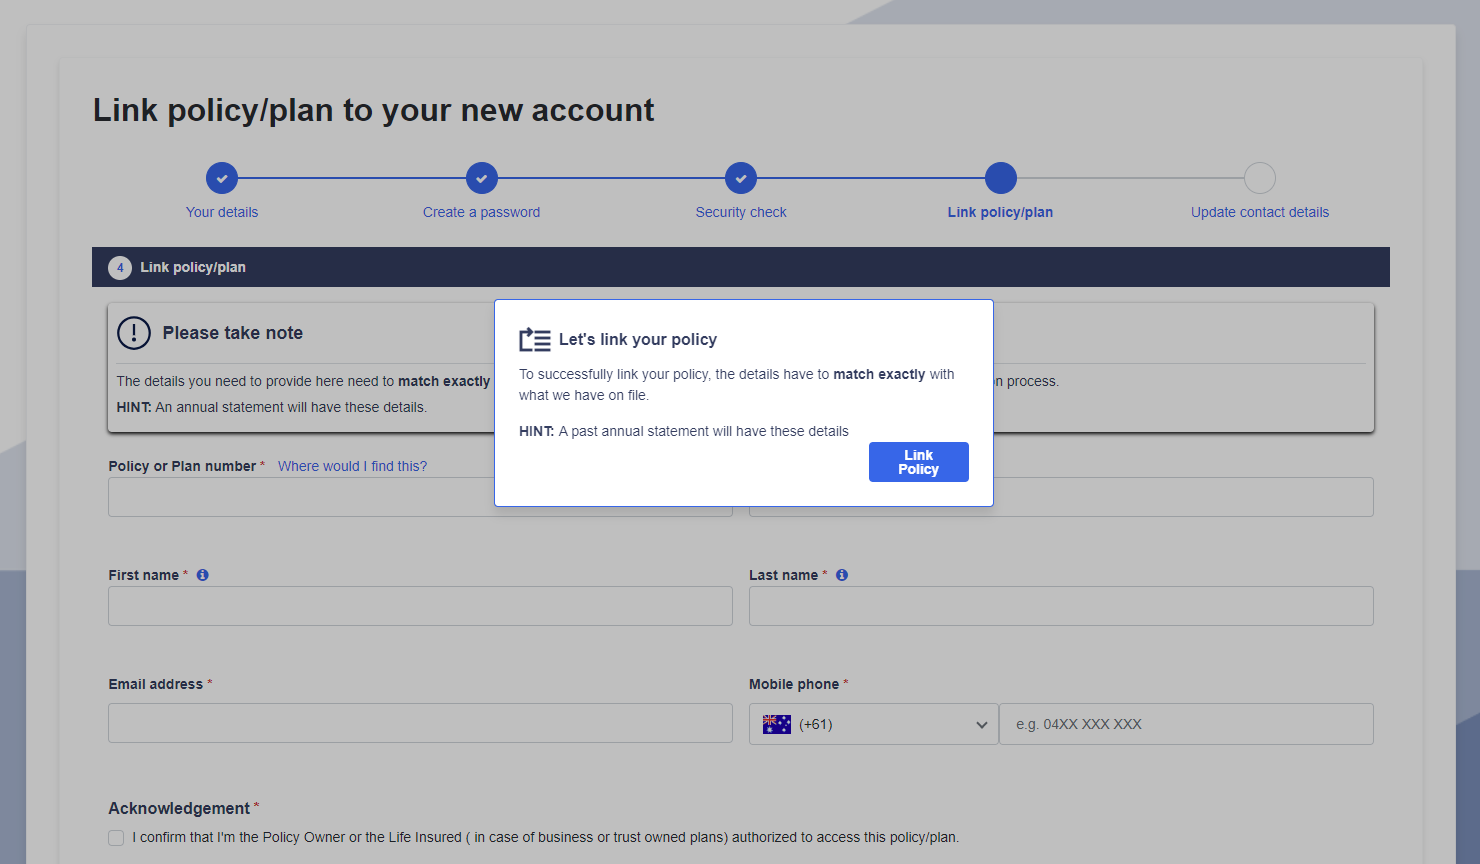Focus the First name input field
The image size is (1480, 864).
420,606
